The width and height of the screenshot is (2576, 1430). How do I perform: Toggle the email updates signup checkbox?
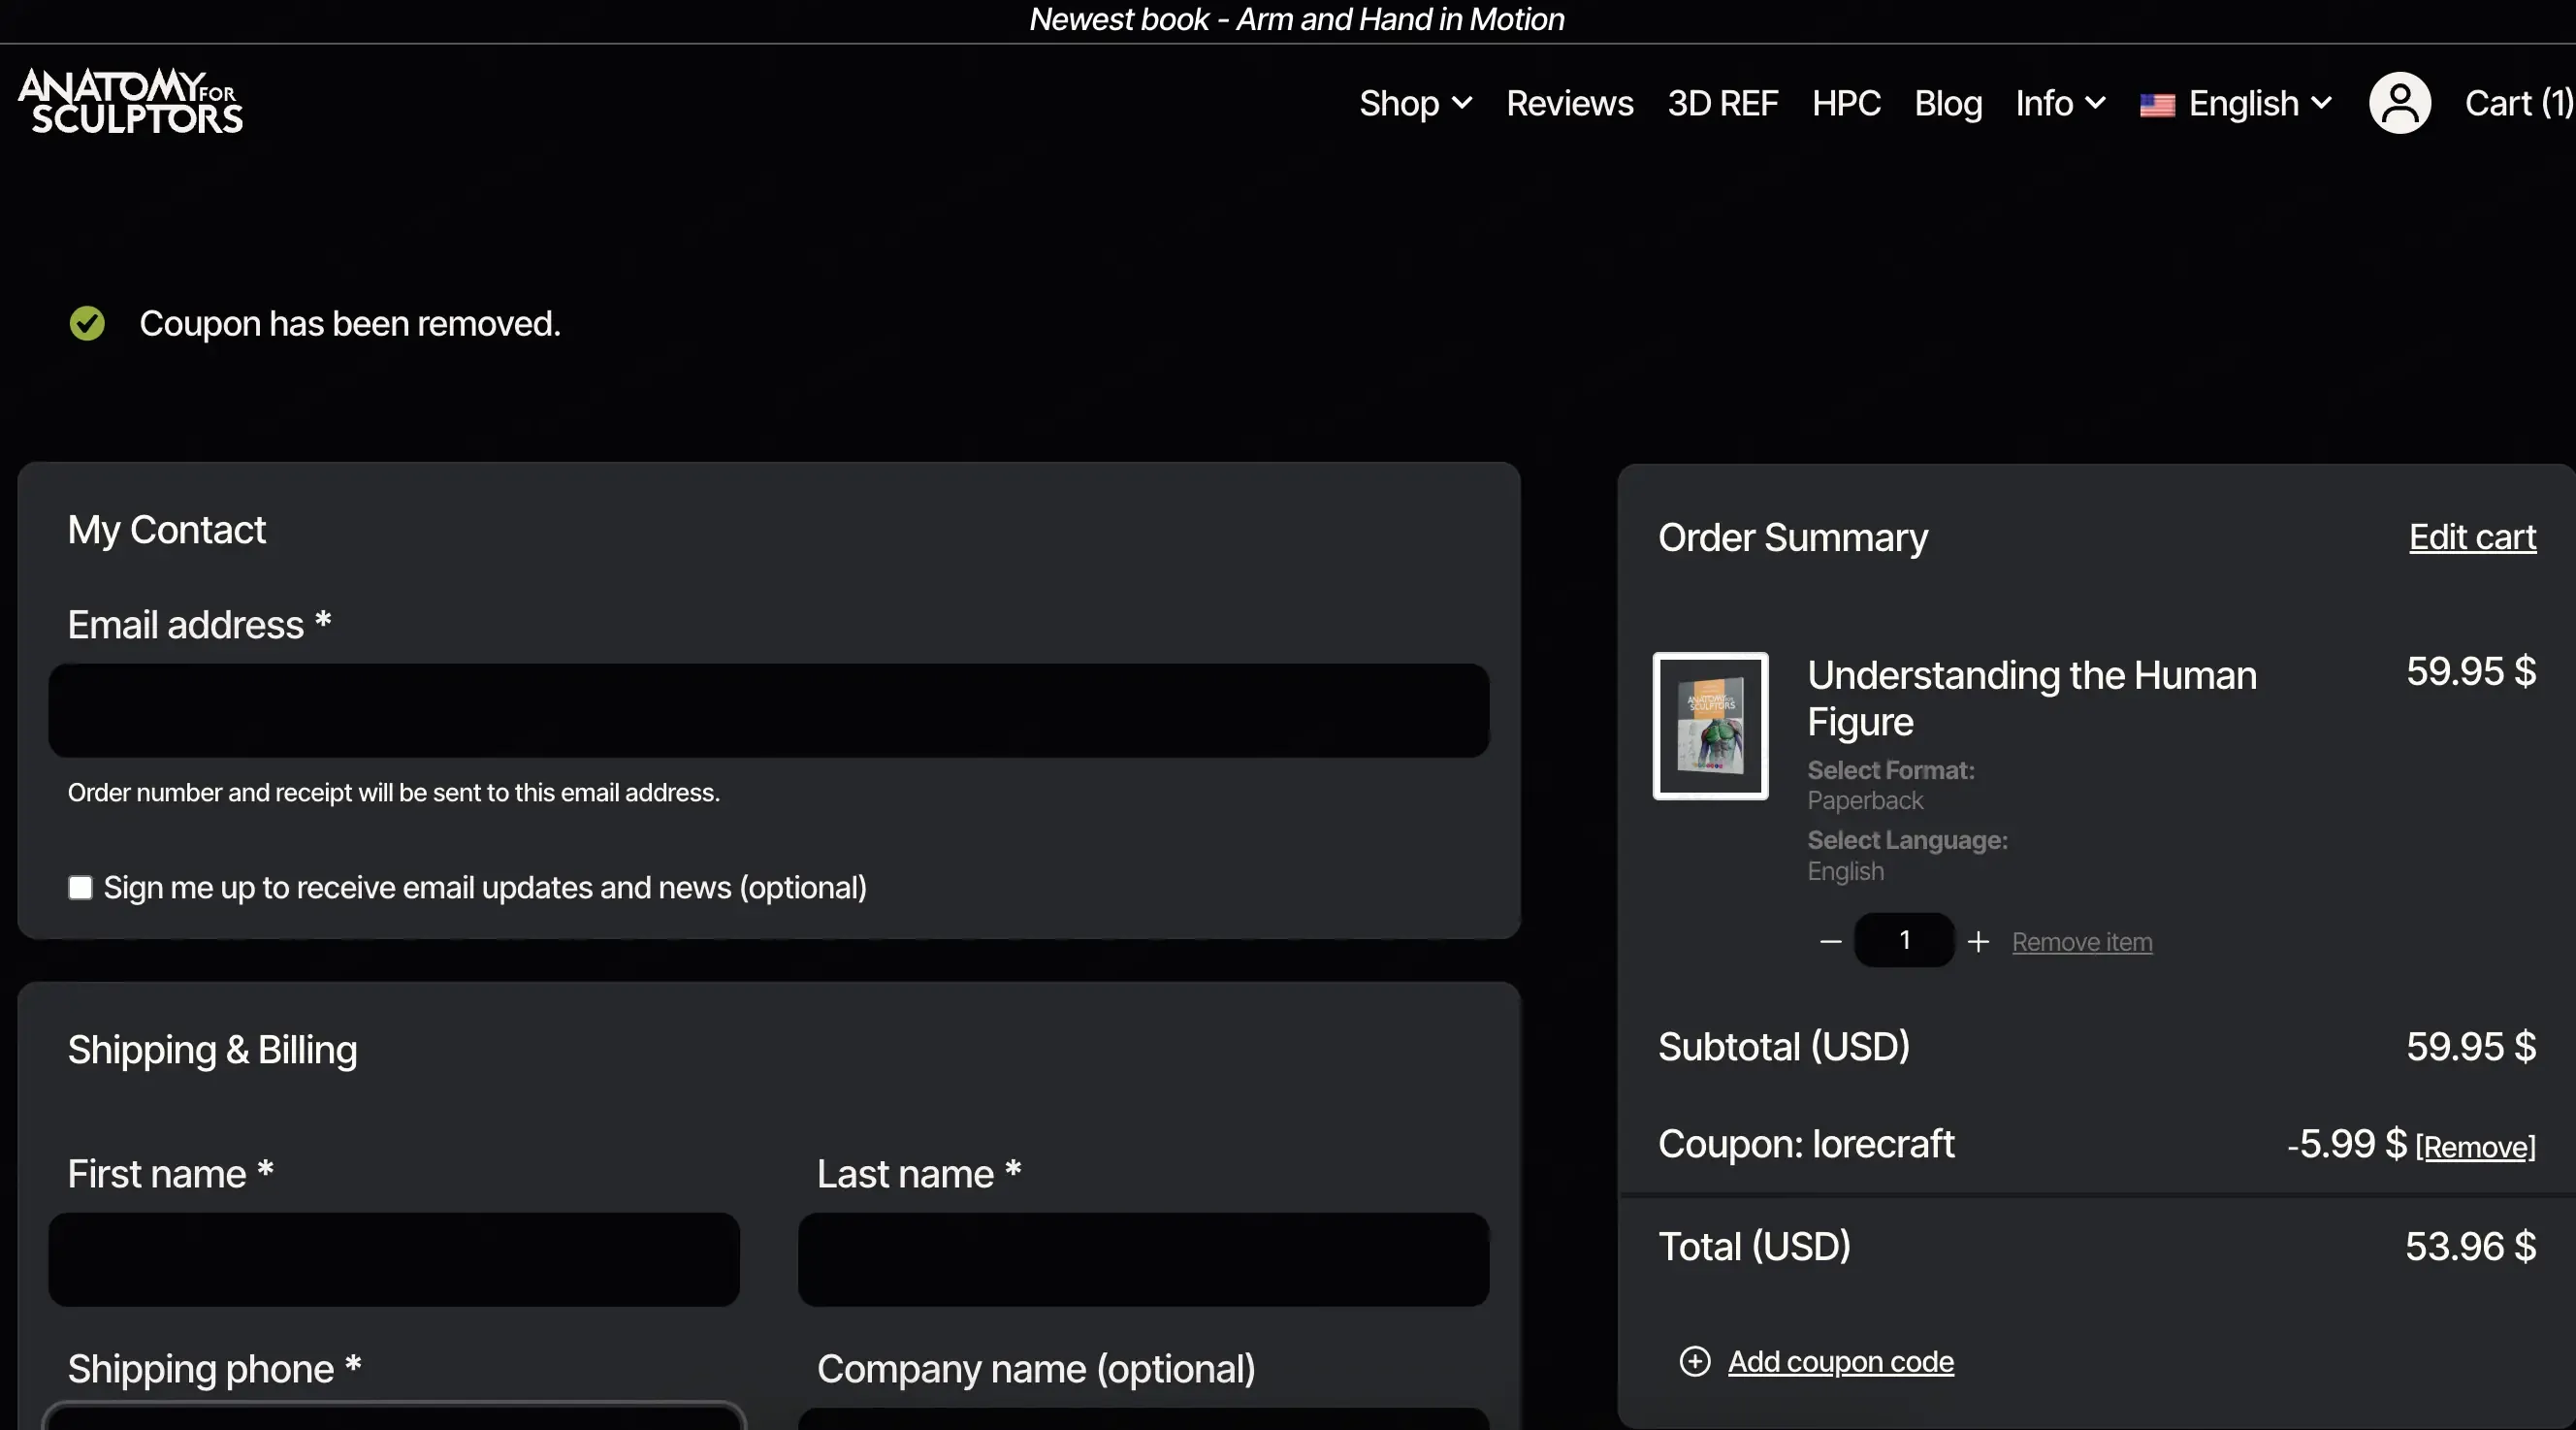point(80,888)
